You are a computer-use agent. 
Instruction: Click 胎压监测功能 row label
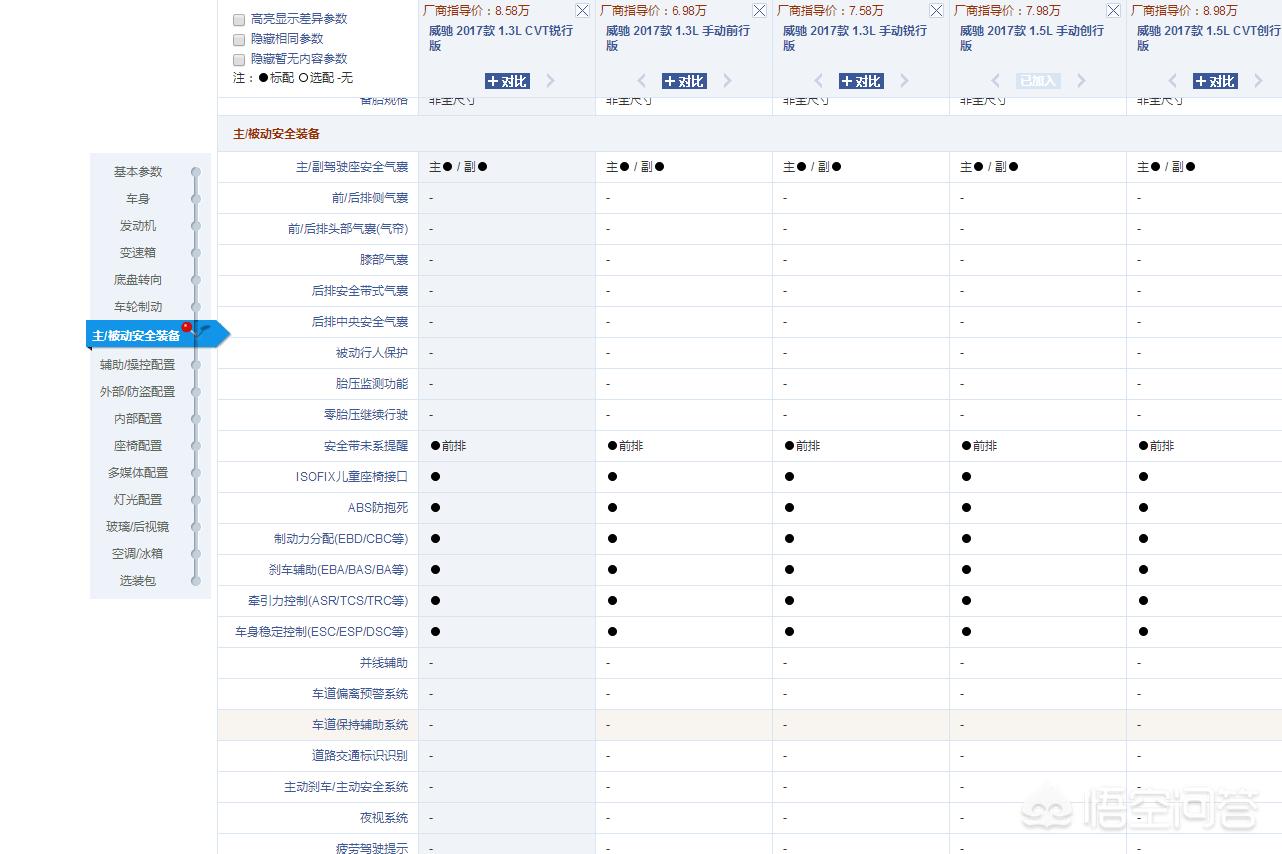pyautogui.click(x=372, y=384)
